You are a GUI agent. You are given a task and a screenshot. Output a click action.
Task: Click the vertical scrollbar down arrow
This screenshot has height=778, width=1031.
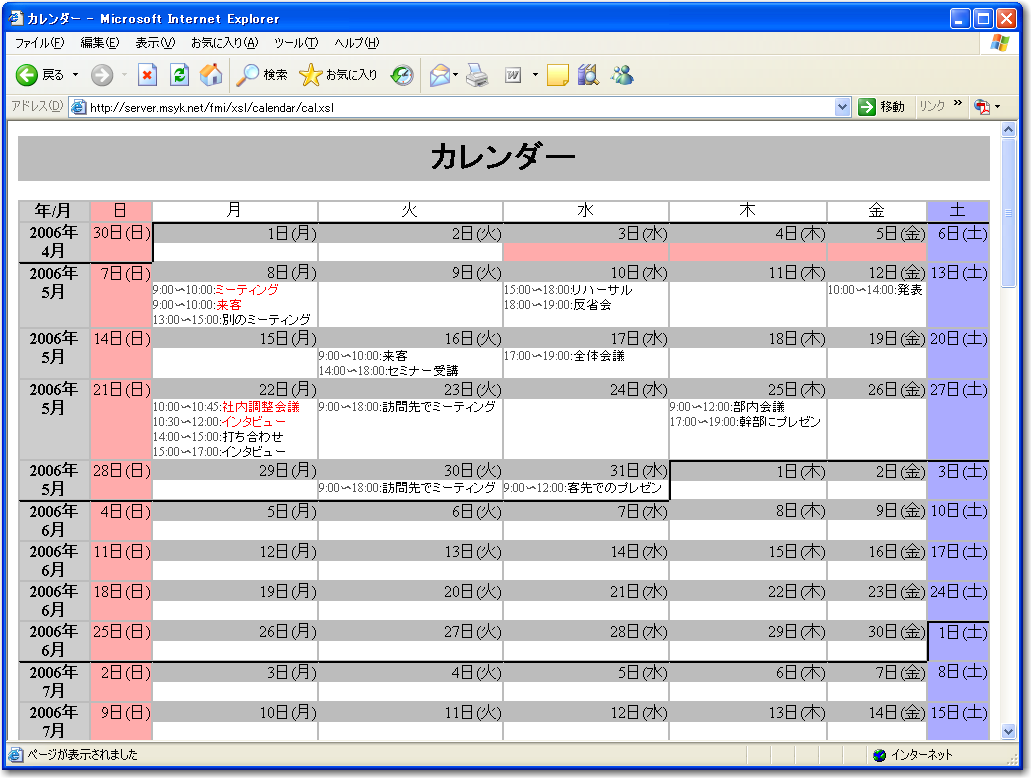coord(1008,731)
